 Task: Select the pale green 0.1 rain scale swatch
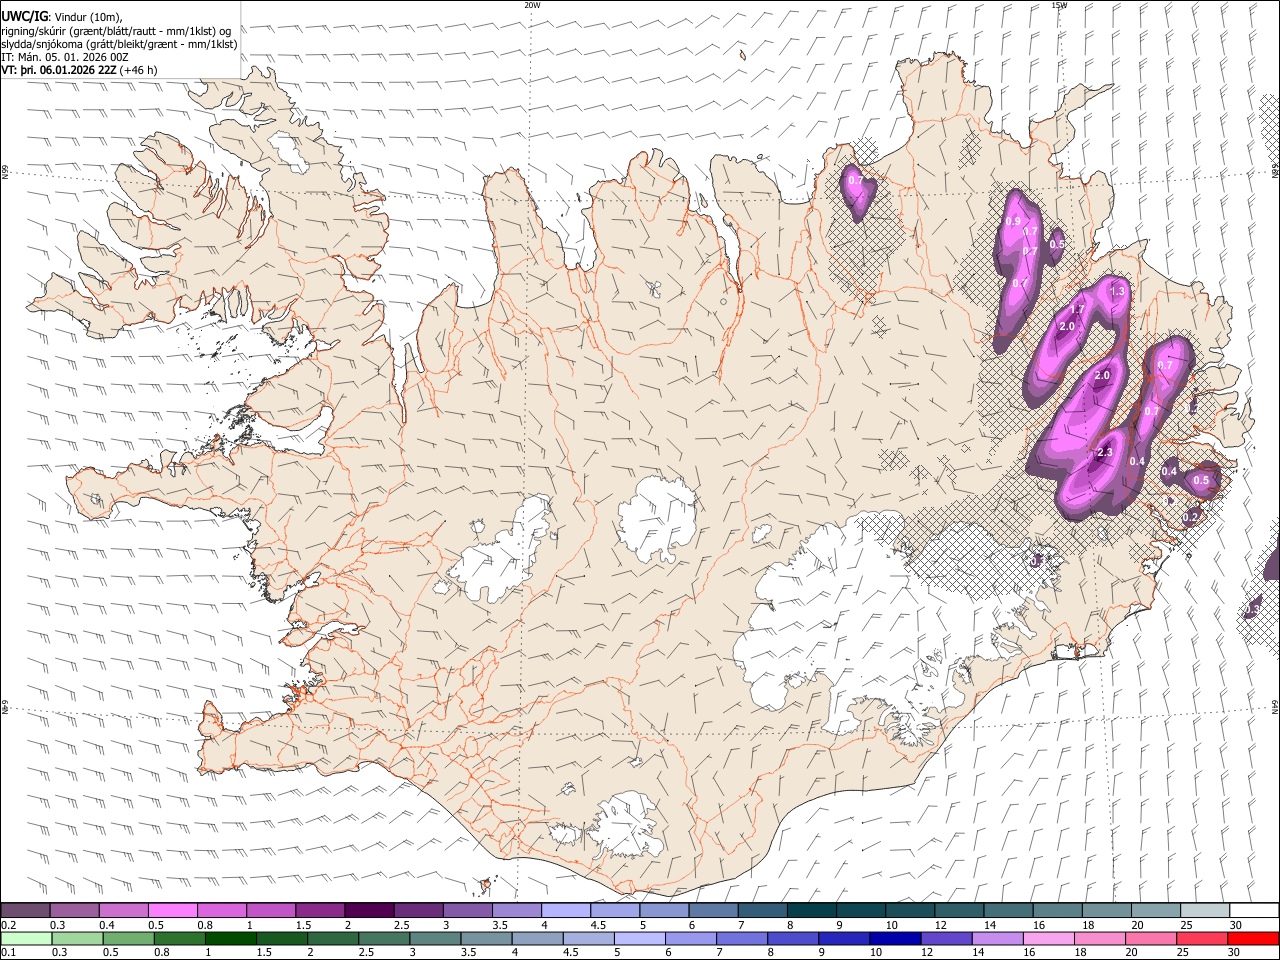pyautogui.click(x=25, y=938)
